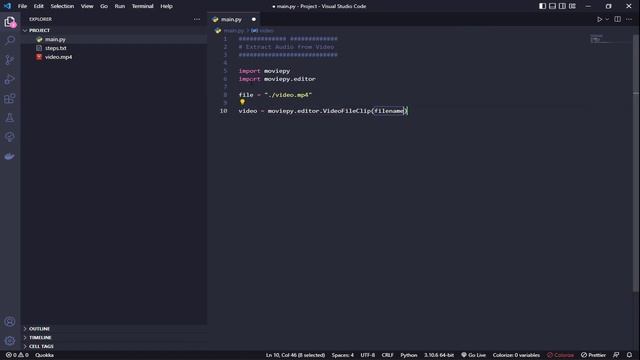
Task: Toggle Prettier formatter status
Action: point(593,355)
